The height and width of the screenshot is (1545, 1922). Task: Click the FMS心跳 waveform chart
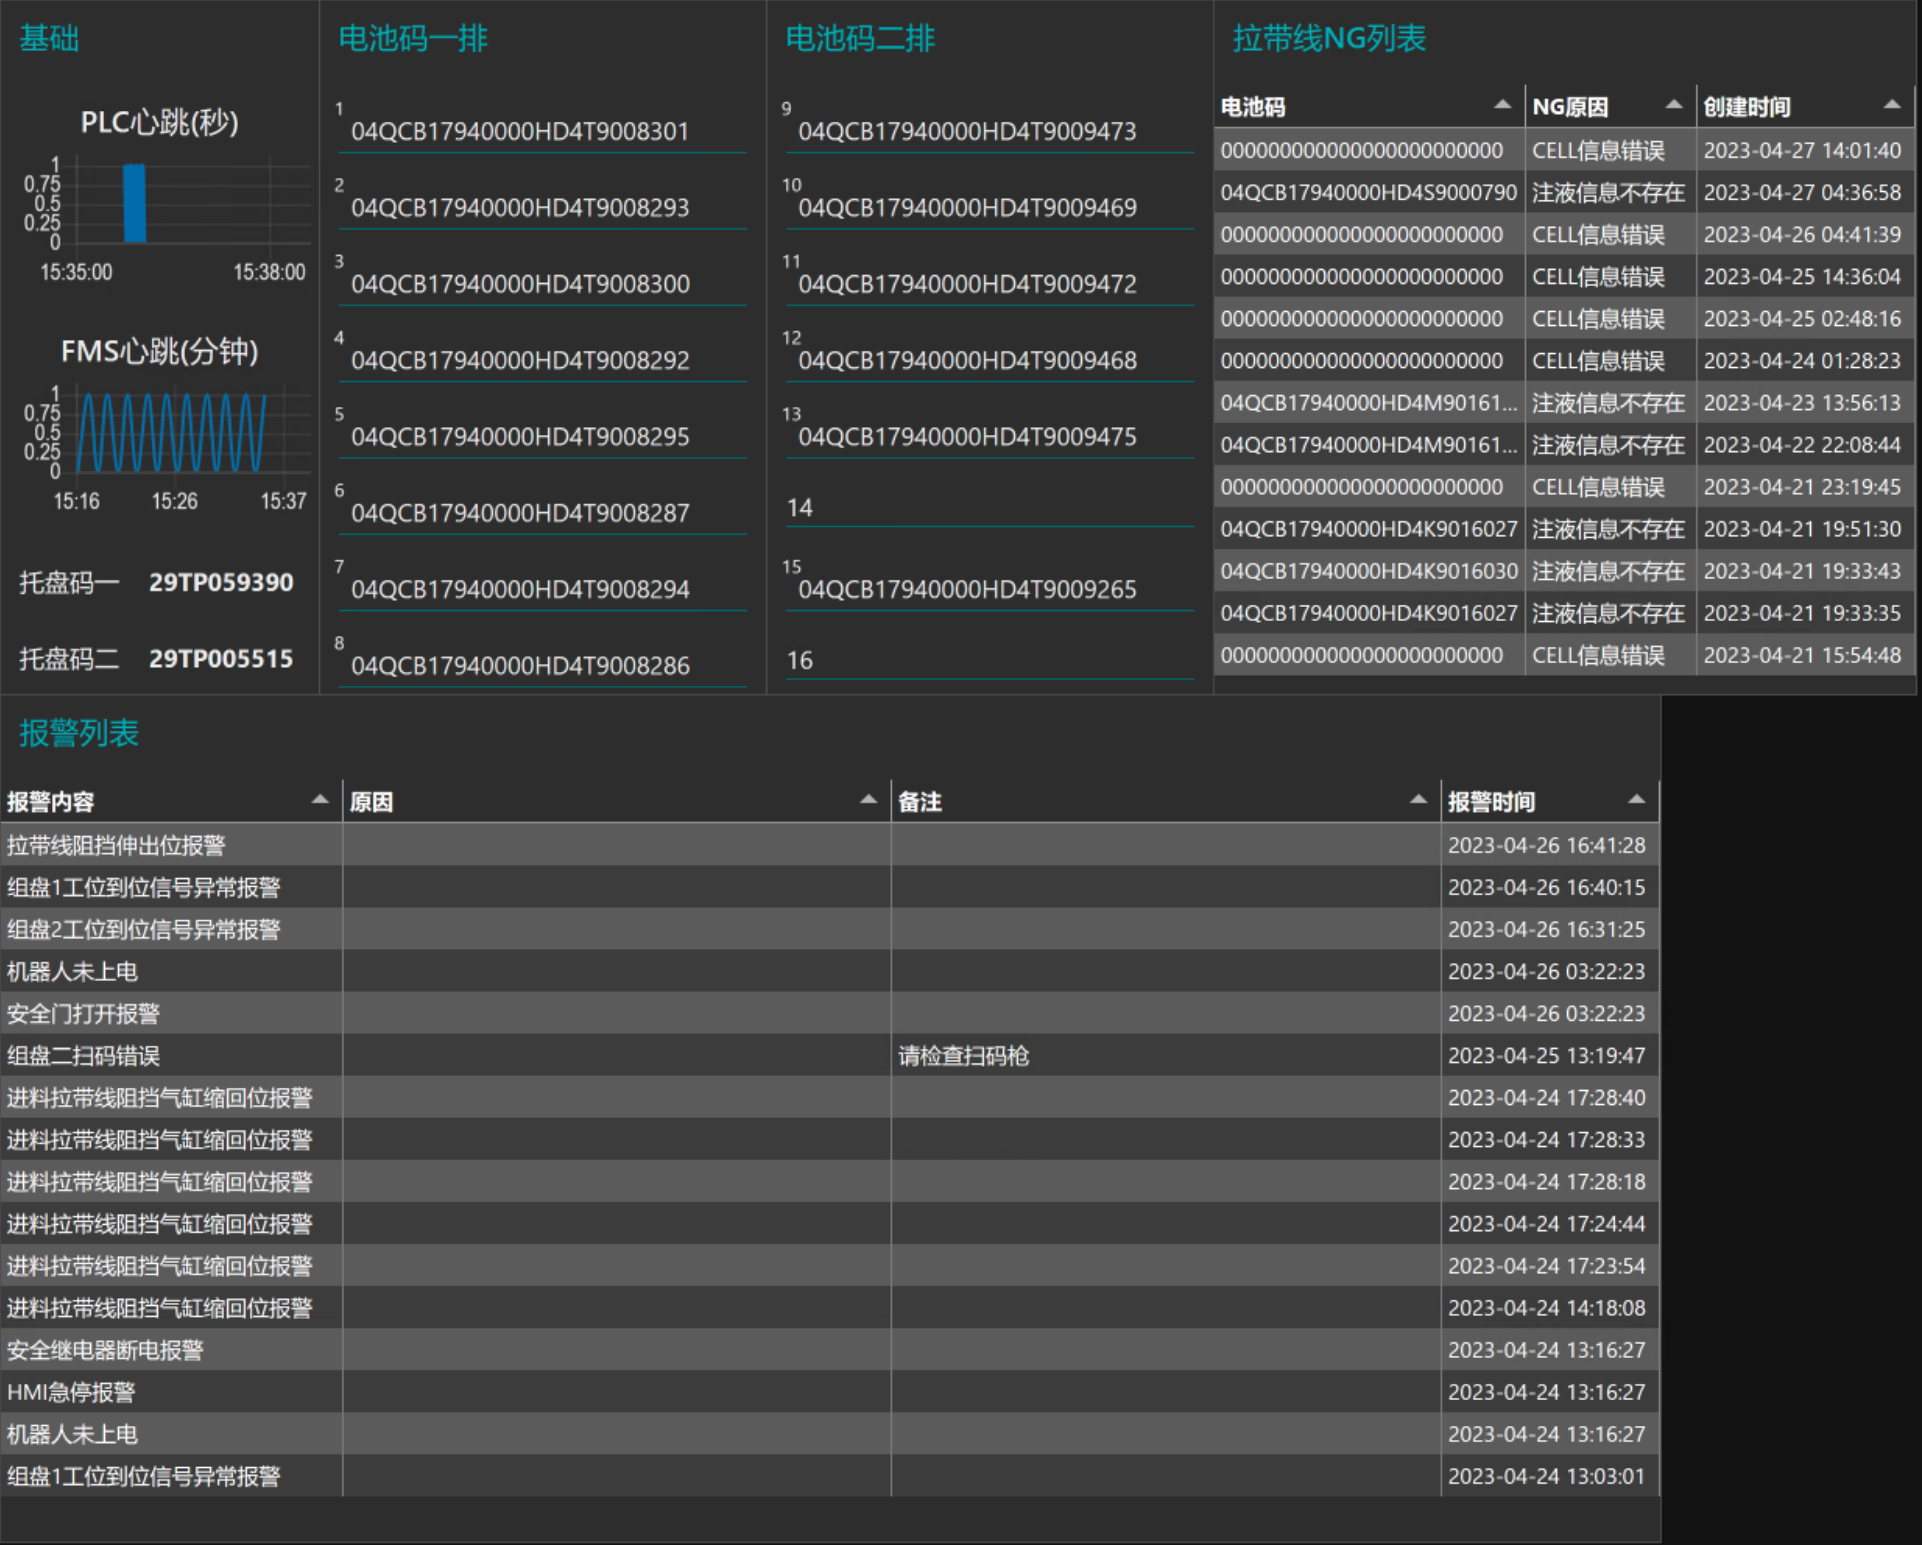(x=172, y=432)
